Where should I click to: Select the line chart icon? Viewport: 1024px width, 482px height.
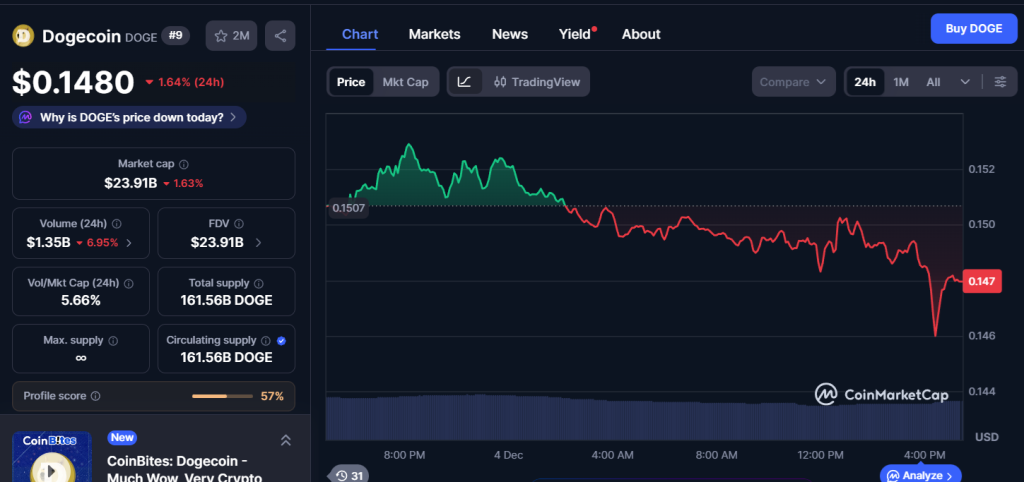464,82
